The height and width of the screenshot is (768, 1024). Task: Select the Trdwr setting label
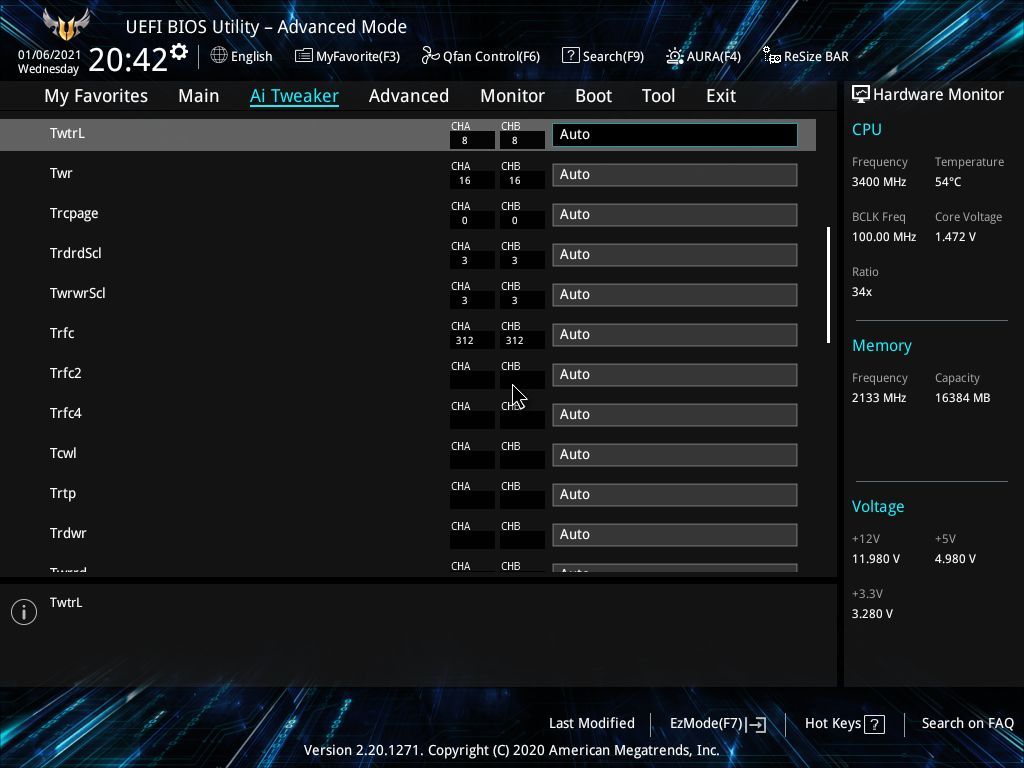(68, 534)
